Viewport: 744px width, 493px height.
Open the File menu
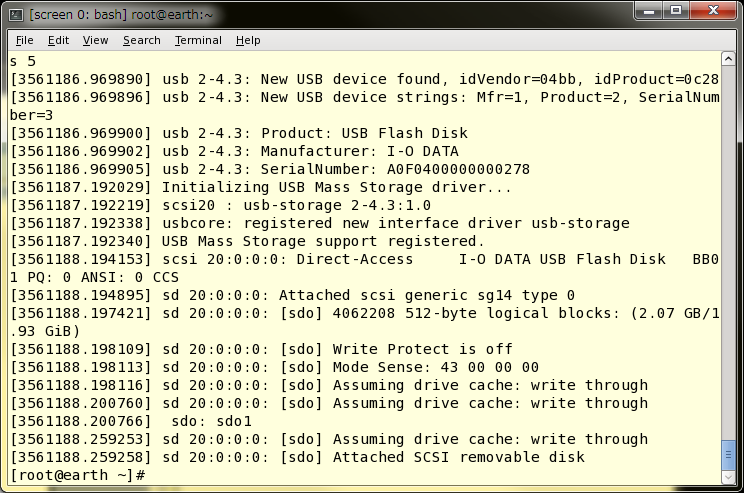25,40
